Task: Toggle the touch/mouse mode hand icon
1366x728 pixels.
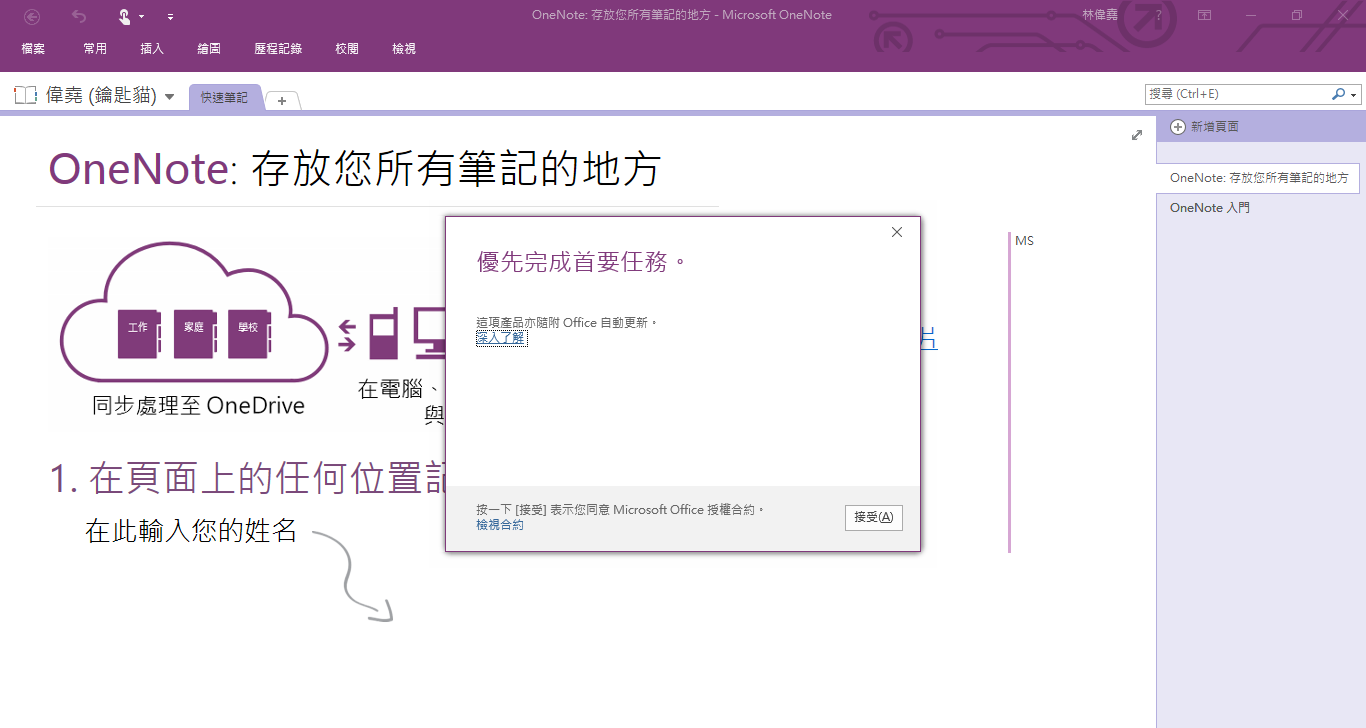Action: click(x=124, y=16)
